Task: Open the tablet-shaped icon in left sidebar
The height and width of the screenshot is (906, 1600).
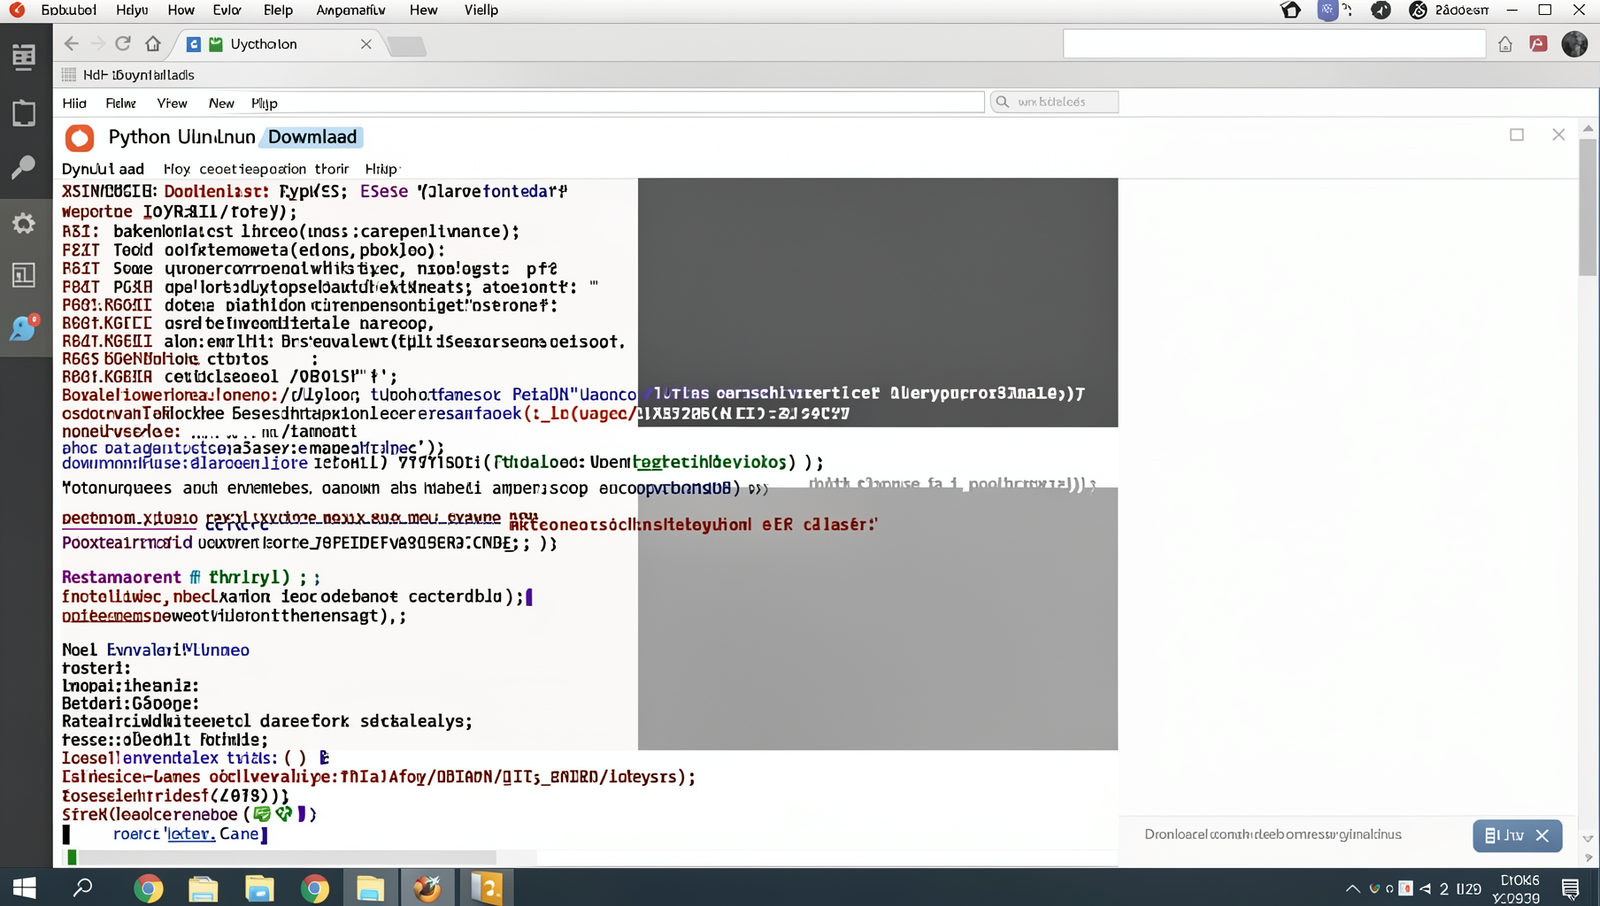Action: point(24,113)
